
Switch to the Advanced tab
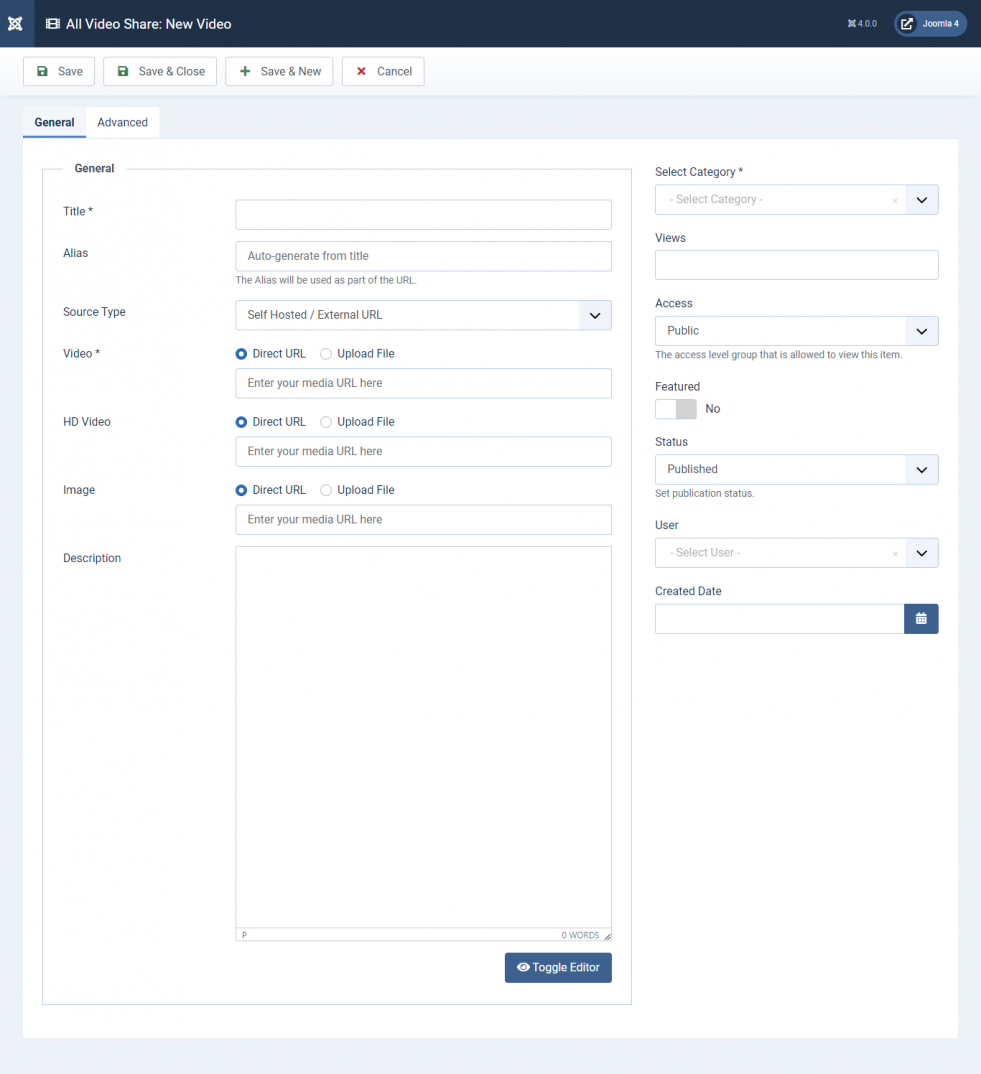tap(123, 122)
